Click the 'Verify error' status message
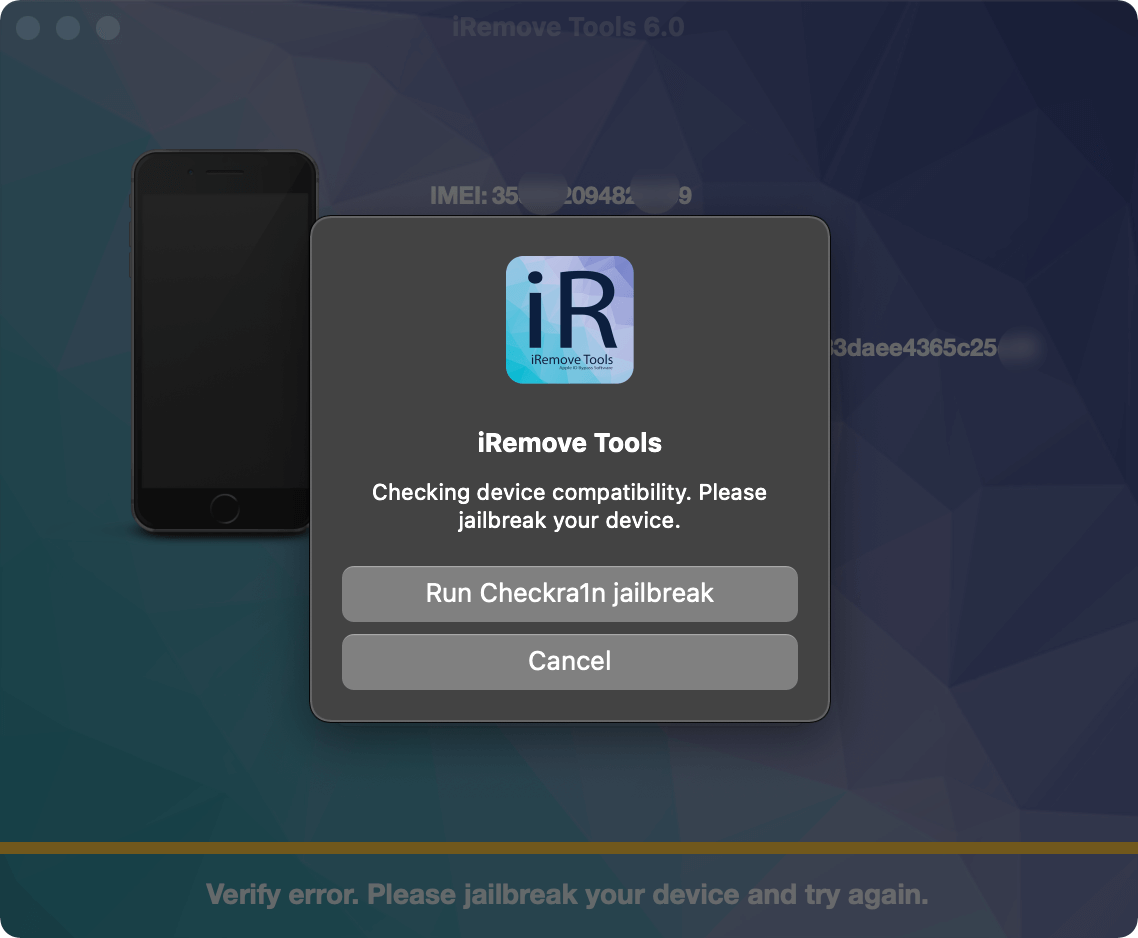This screenshot has width=1138, height=938. pos(568,894)
